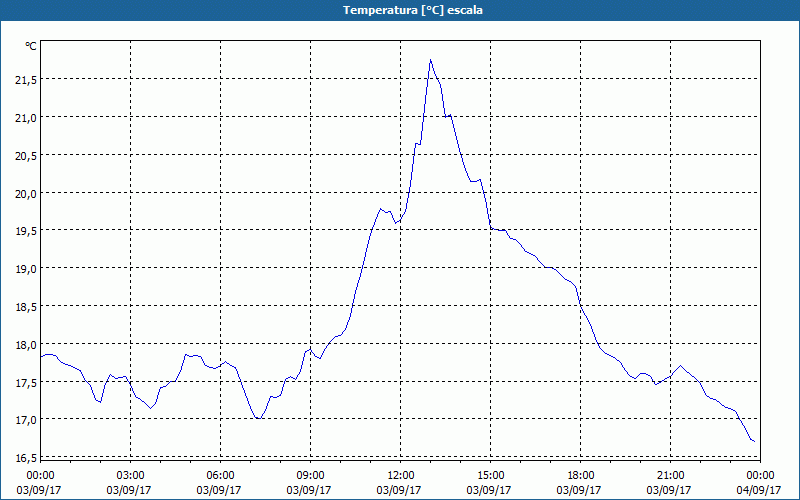Select the 19,5 y-axis label
Screen dimensions: 800x500
[x=26, y=231]
